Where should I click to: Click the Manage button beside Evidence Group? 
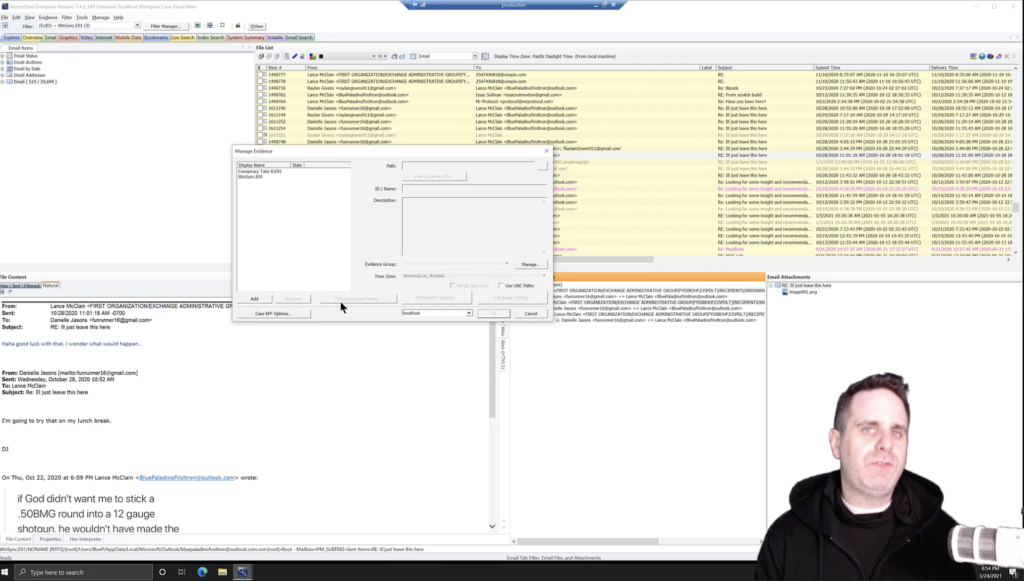530,264
